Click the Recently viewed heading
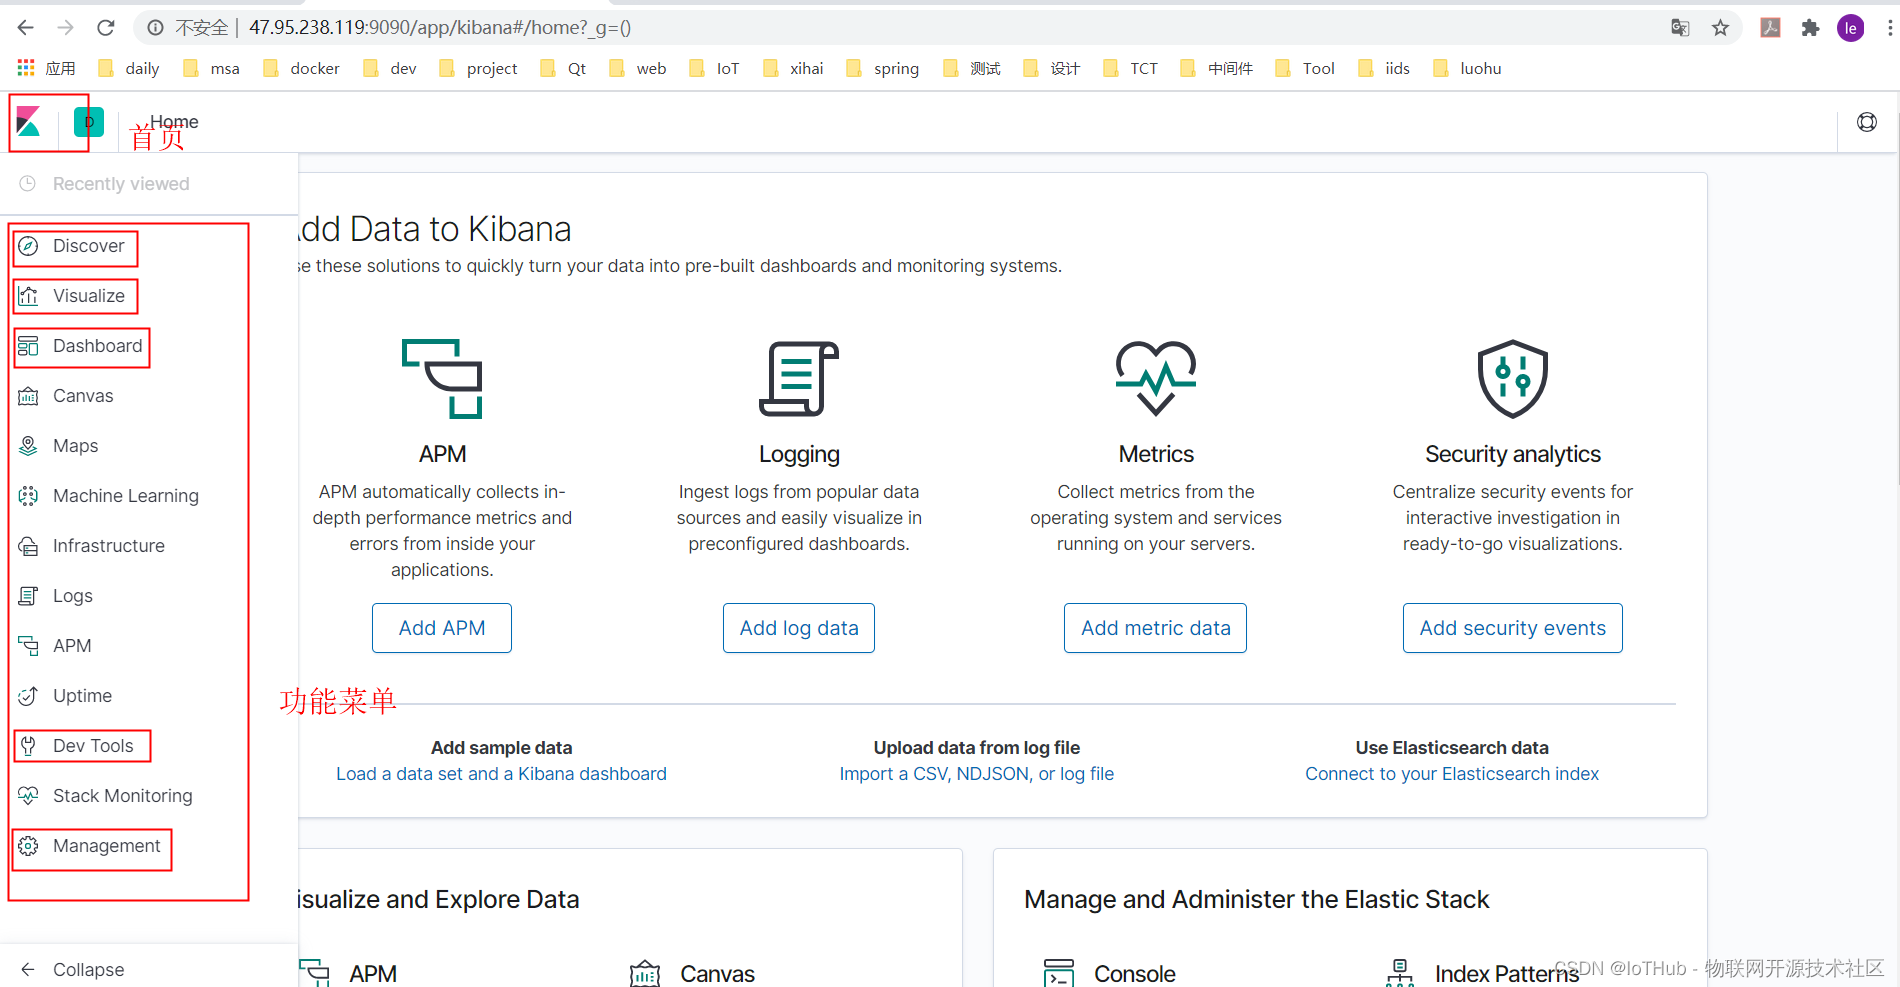This screenshot has height=987, width=1900. click(121, 184)
